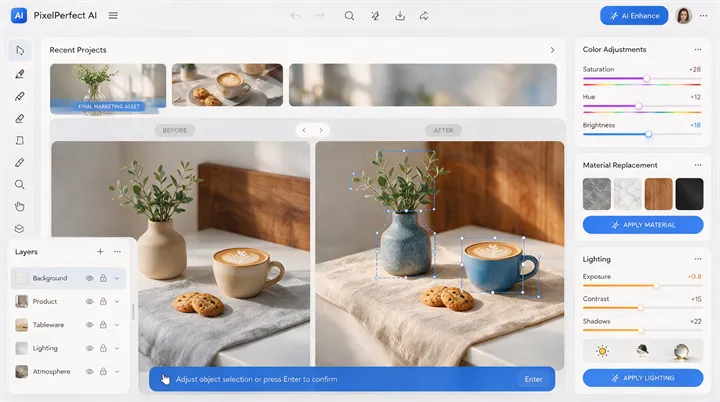The height and width of the screenshot is (402, 720).
Task: Open the top-right more options menu
Action: click(x=703, y=16)
